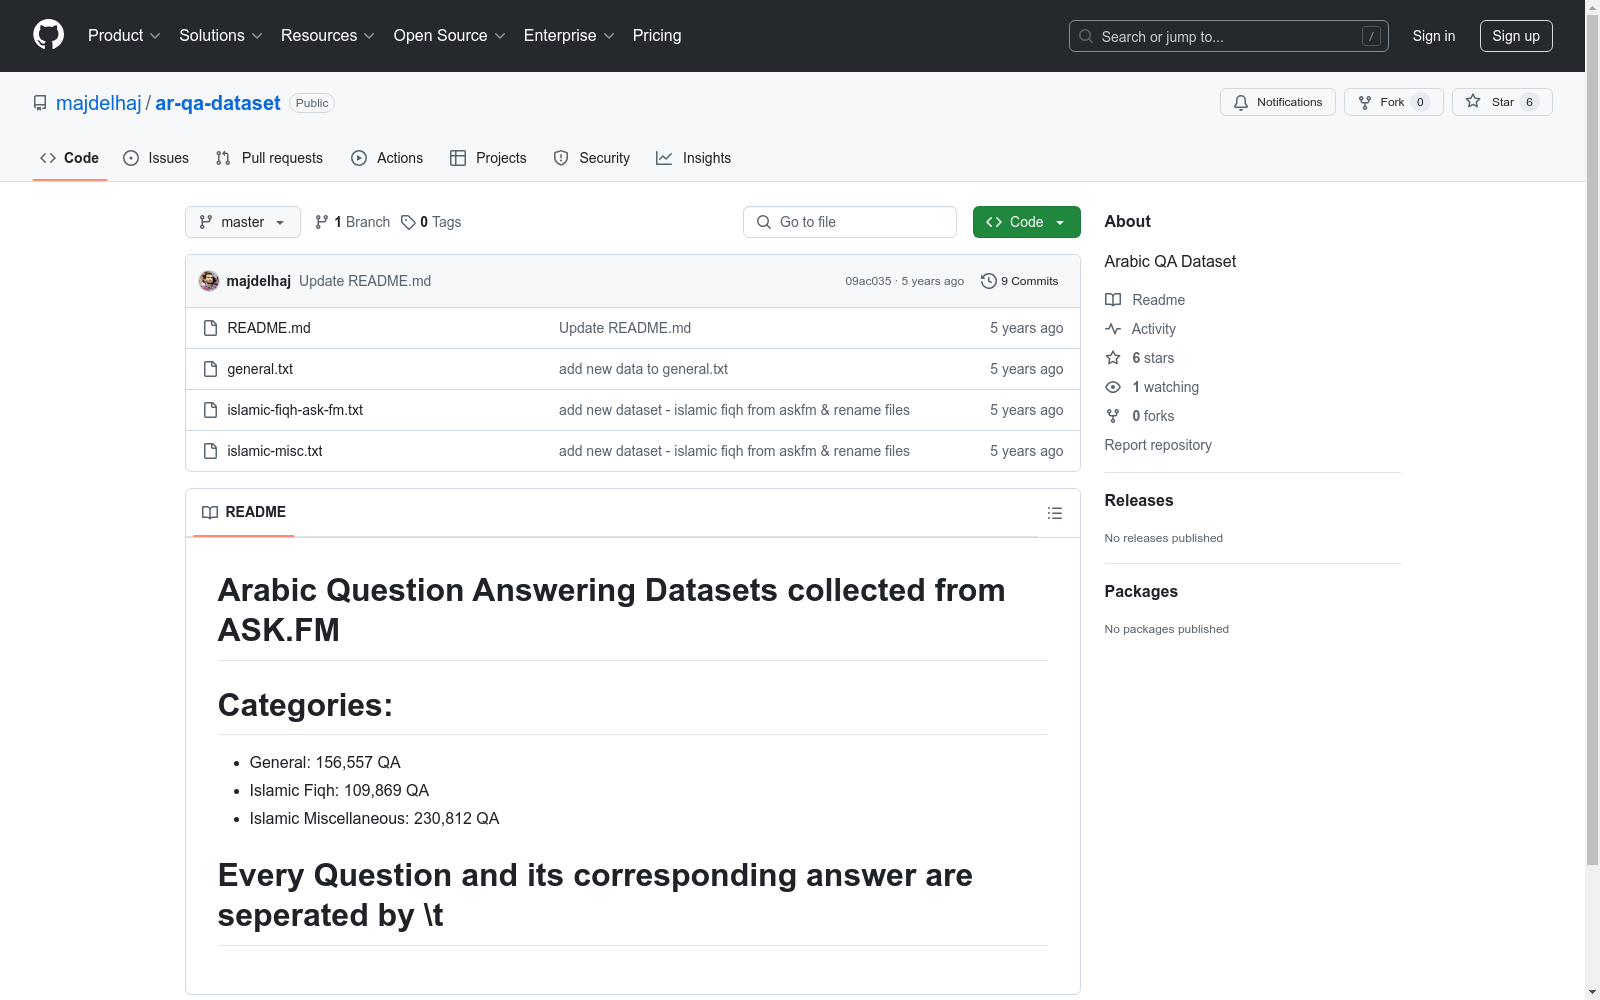Open the general.txt file
Viewport: 1600px width, 1000px height.
[260, 369]
